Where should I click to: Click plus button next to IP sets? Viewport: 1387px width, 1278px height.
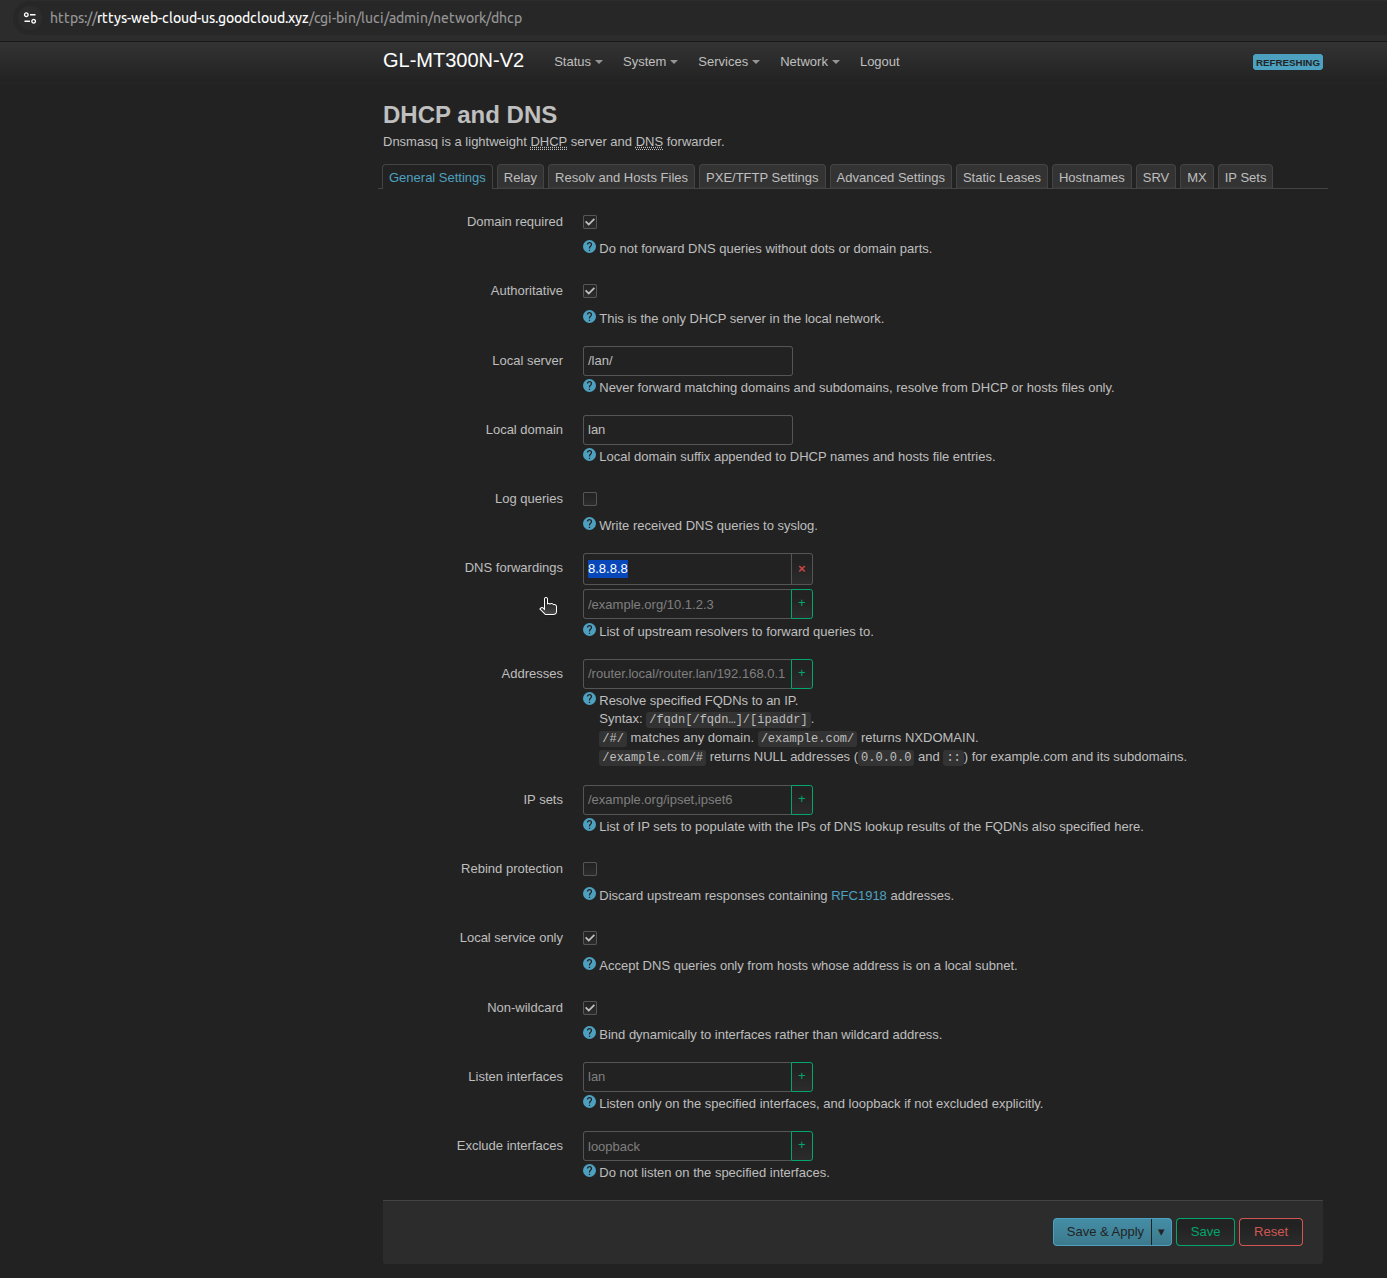pos(801,800)
